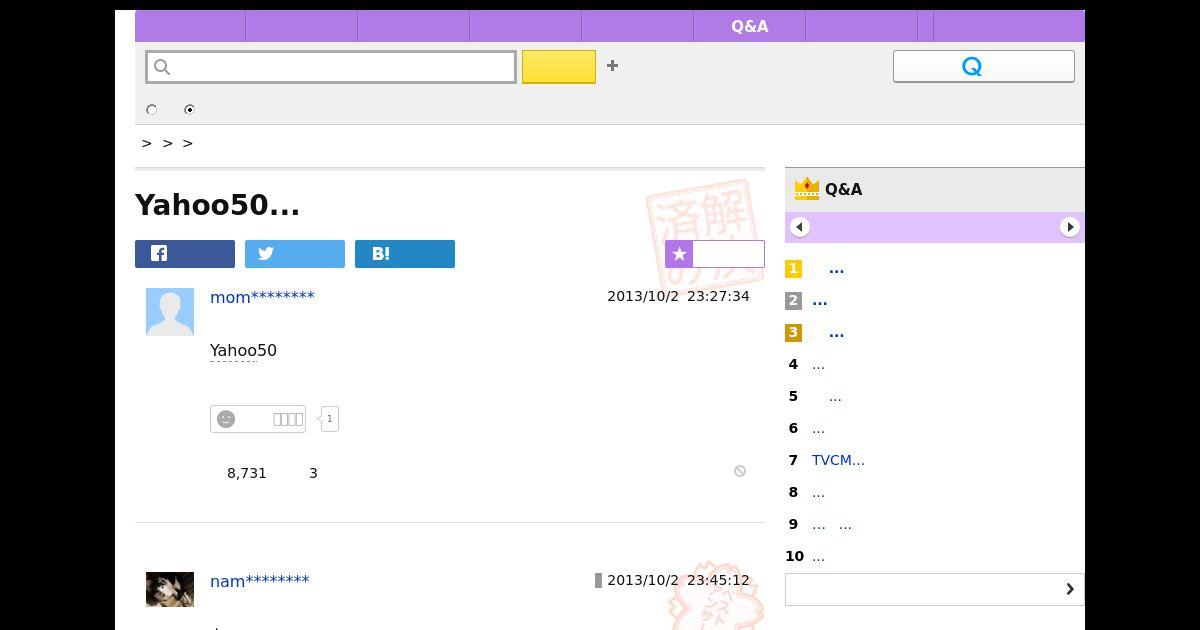Open the TVCM... ranking link

point(838,460)
